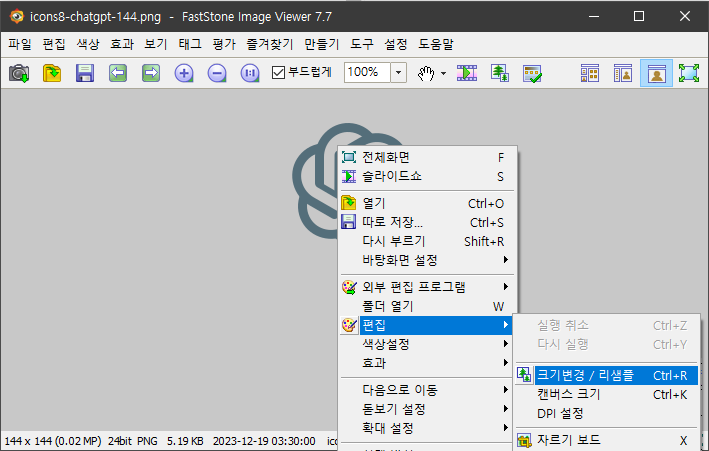Viewport: 709px width, 451px height.
Task: Switch to the browser with preview layout icon
Action: click(x=623, y=73)
